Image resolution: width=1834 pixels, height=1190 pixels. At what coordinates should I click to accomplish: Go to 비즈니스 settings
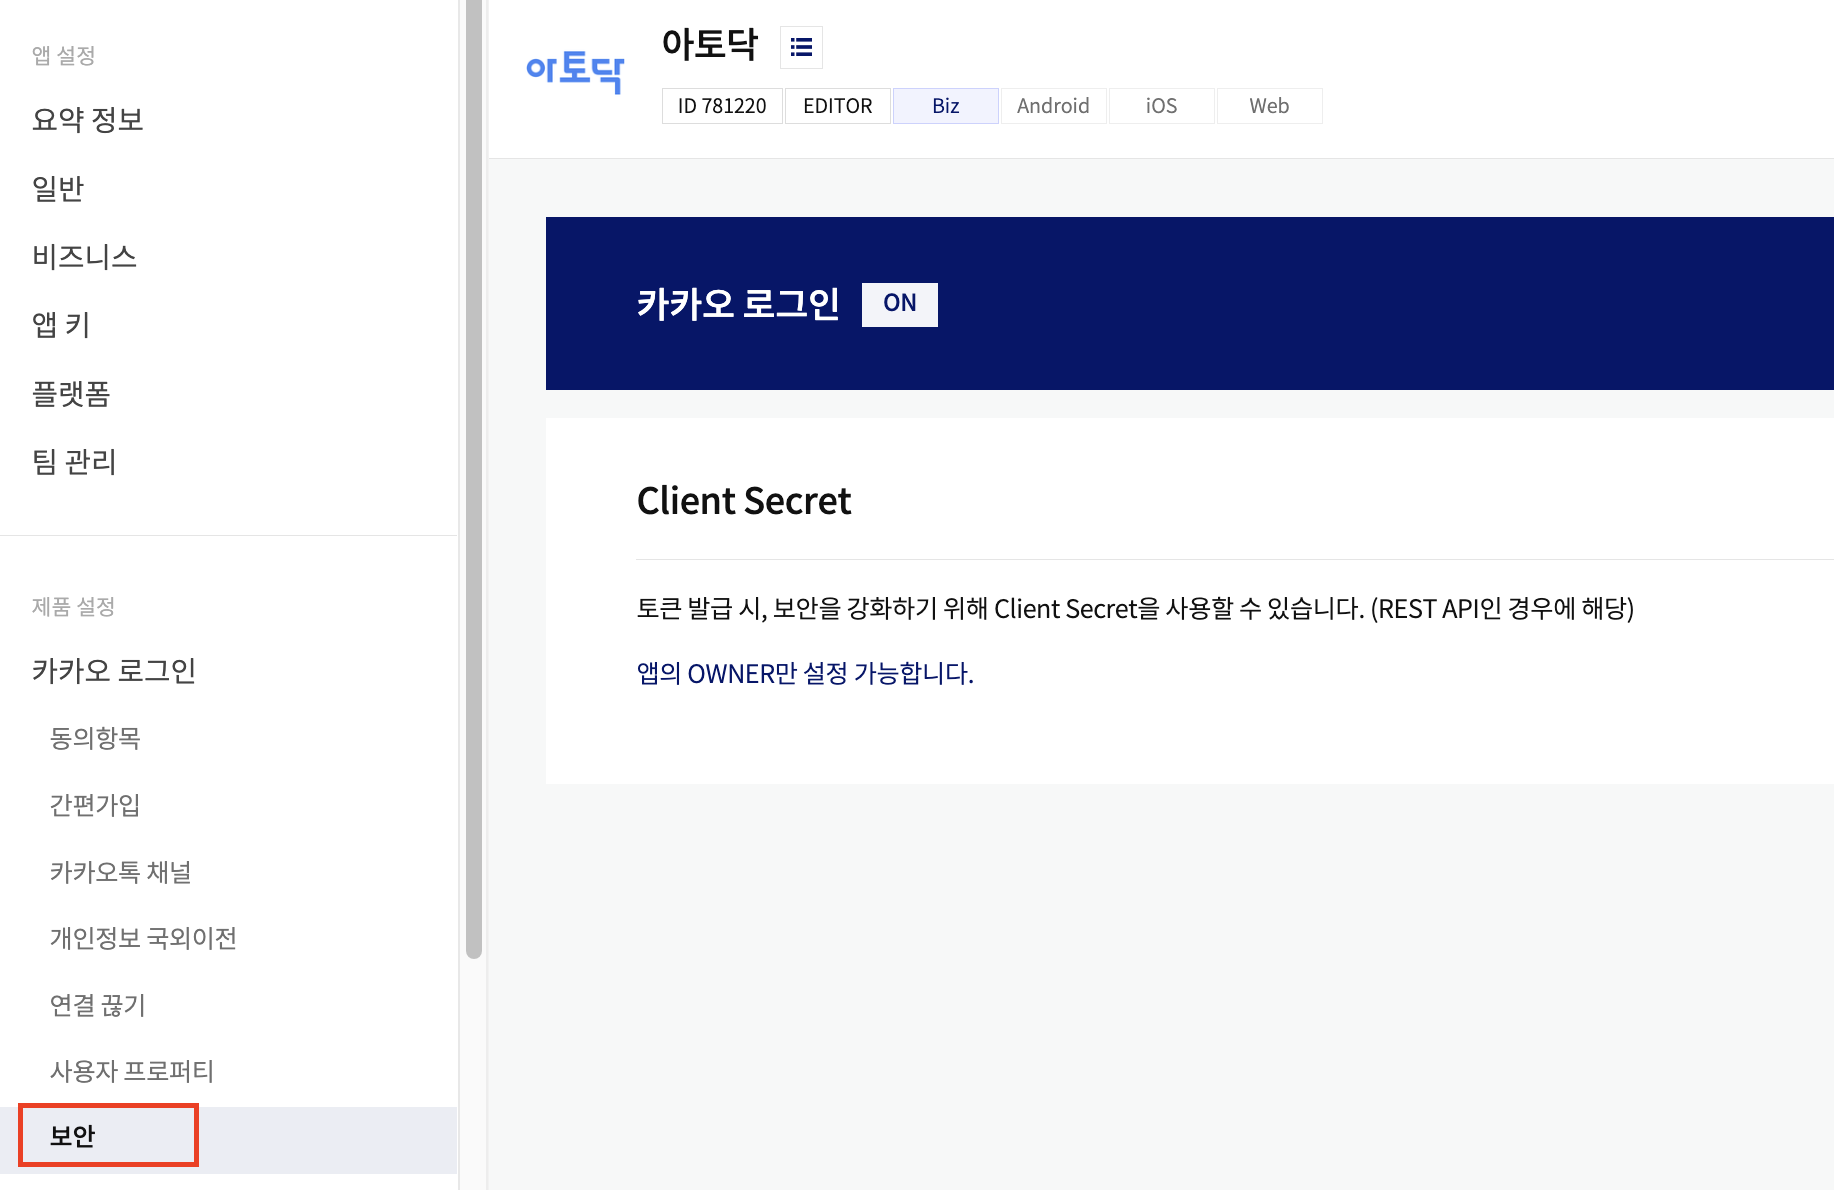pos(84,257)
